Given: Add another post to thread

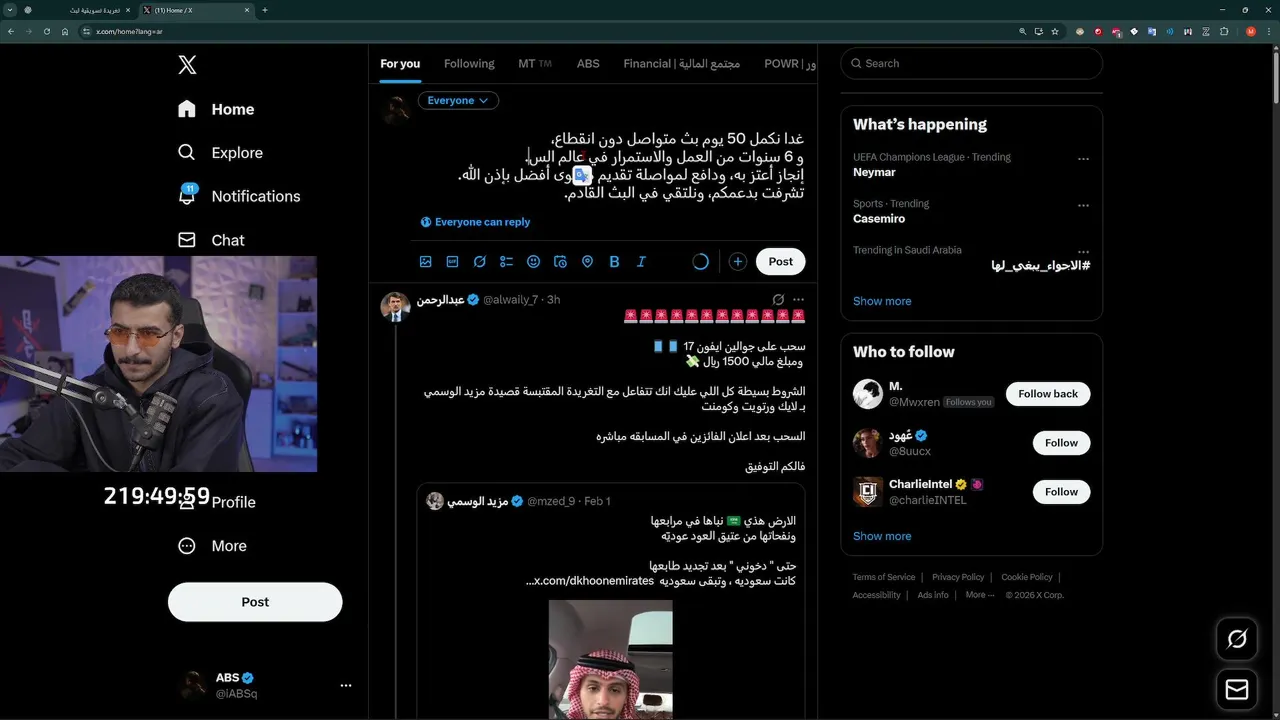Looking at the screenshot, I should click(738, 262).
